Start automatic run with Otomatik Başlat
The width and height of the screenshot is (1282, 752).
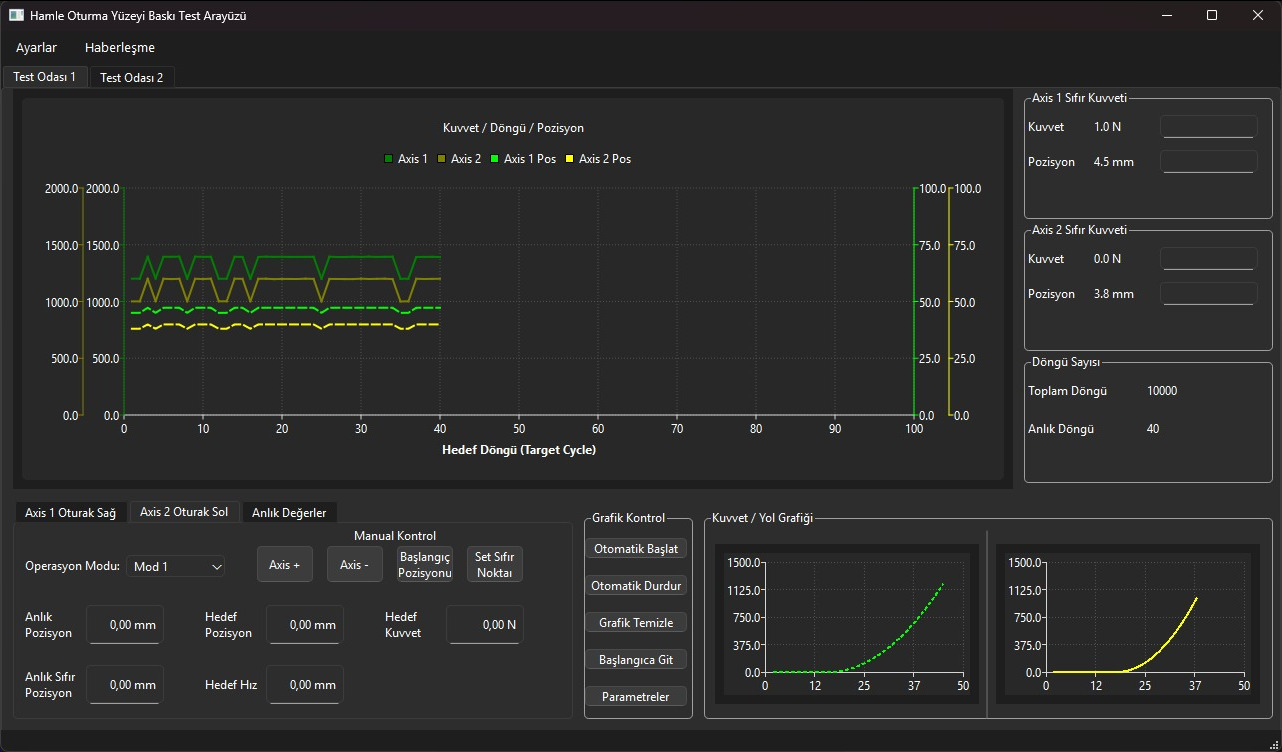(x=637, y=548)
